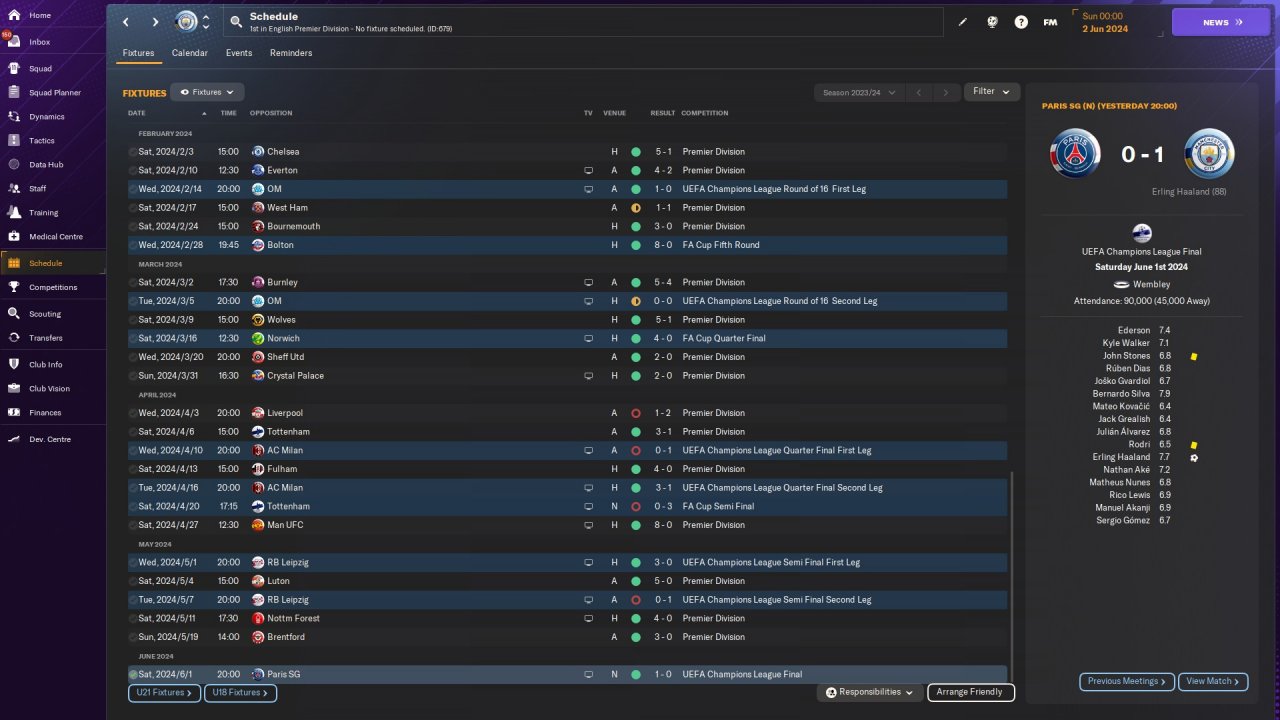
Task: Sort fixtures by the OPPOSITION column header
Action: (x=271, y=113)
